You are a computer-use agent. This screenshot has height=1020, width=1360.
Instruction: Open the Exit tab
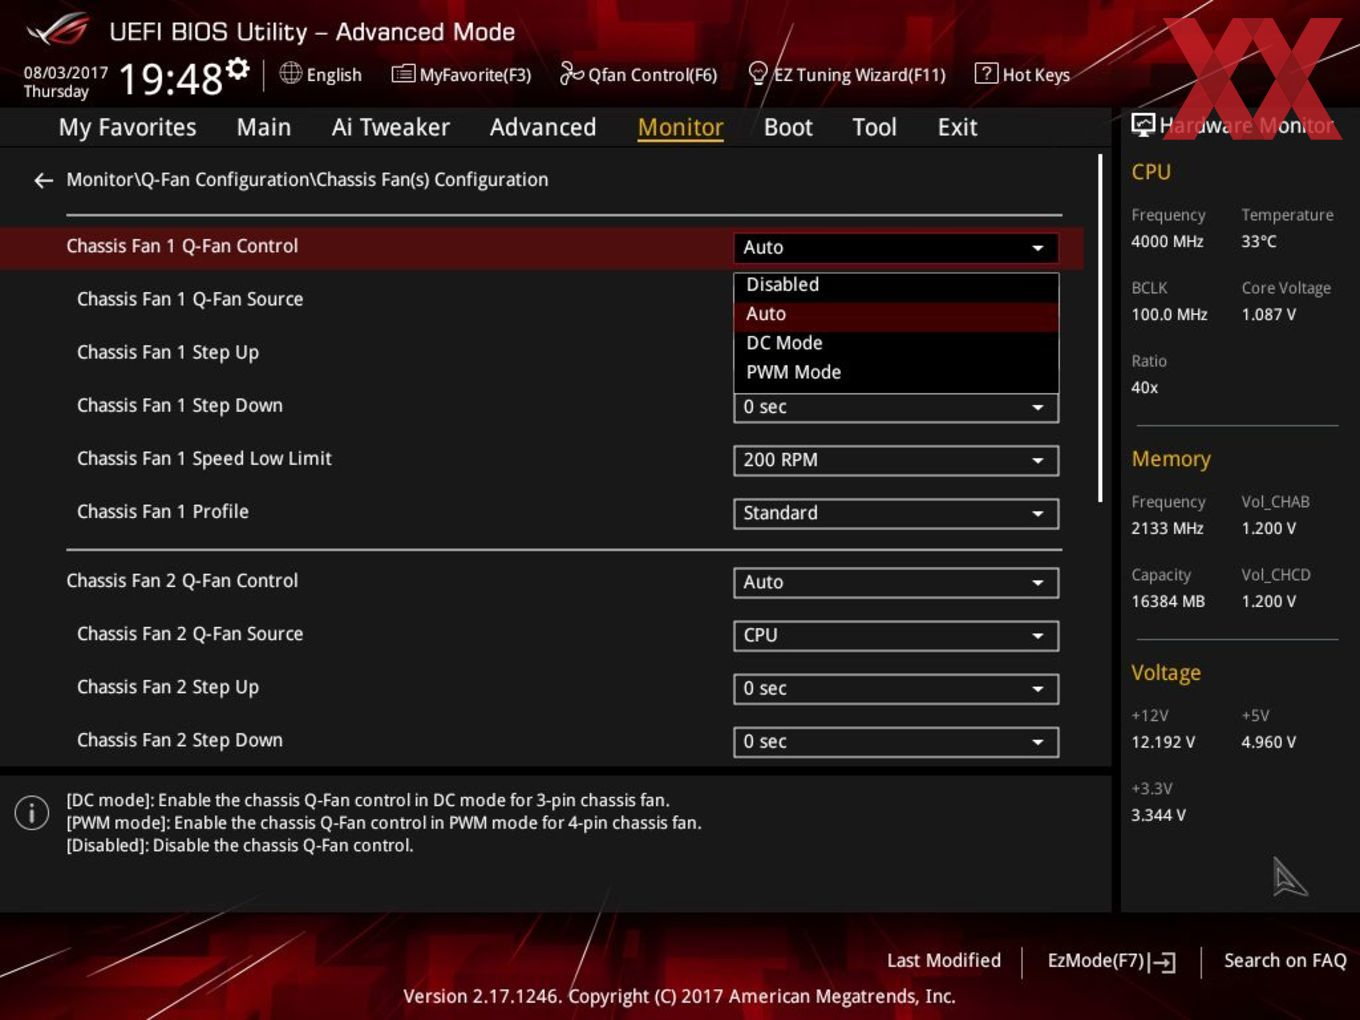point(957,128)
